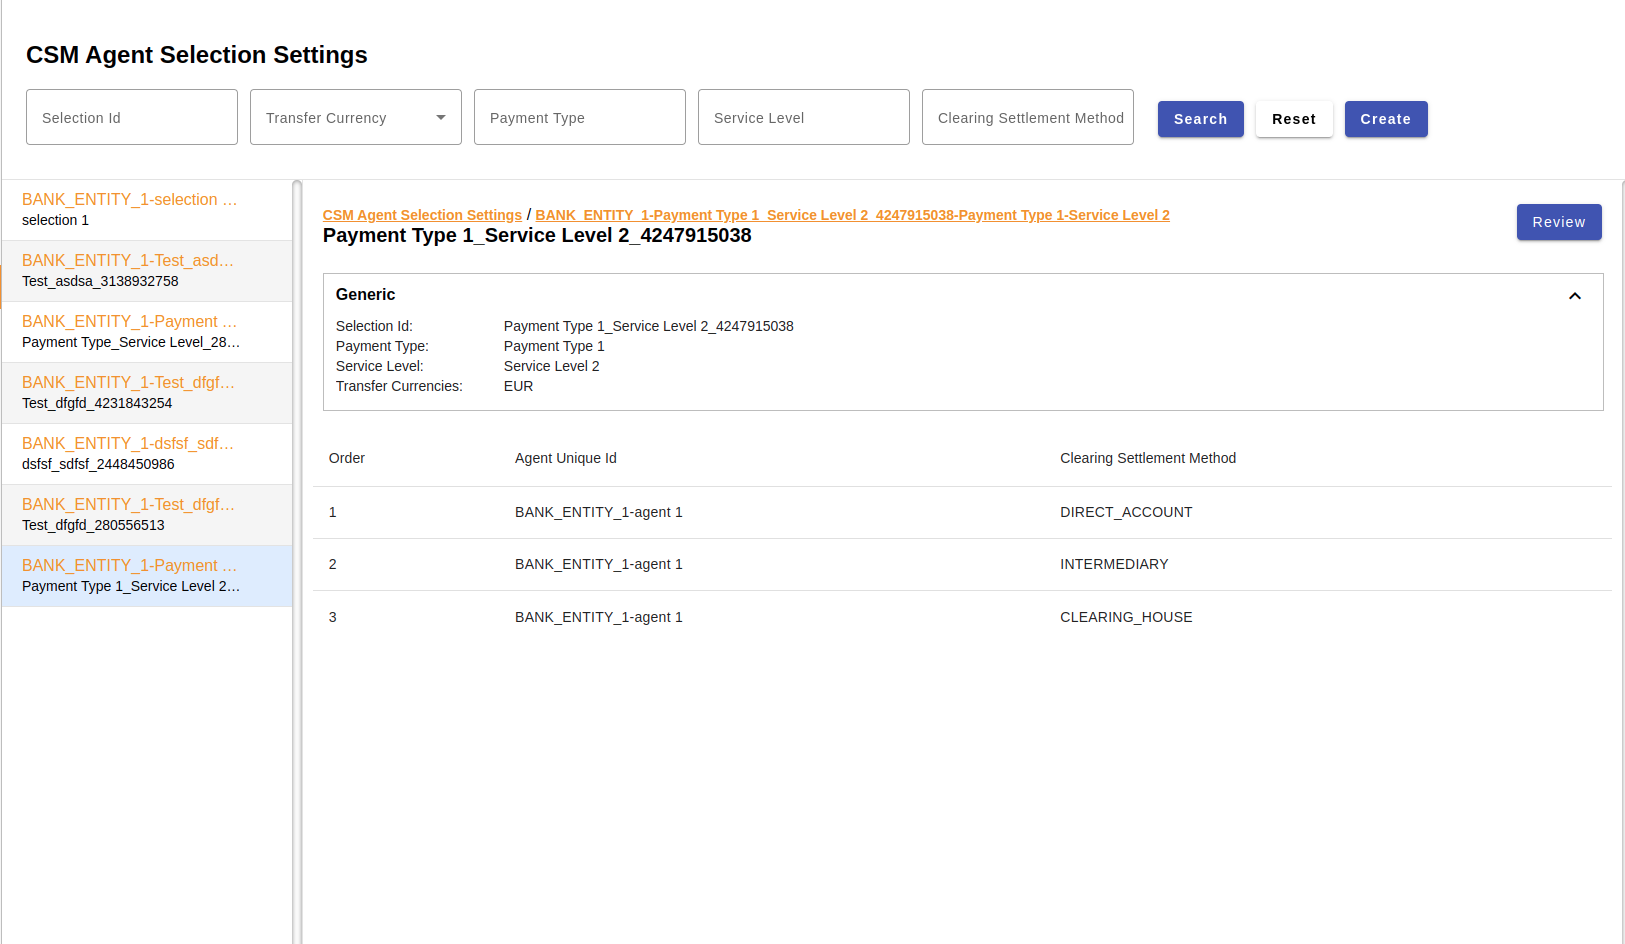Image resolution: width=1625 pixels, height=944 pixels.
Task: Select the 'selection 1' list item
Action: click(x=146, y=210)
